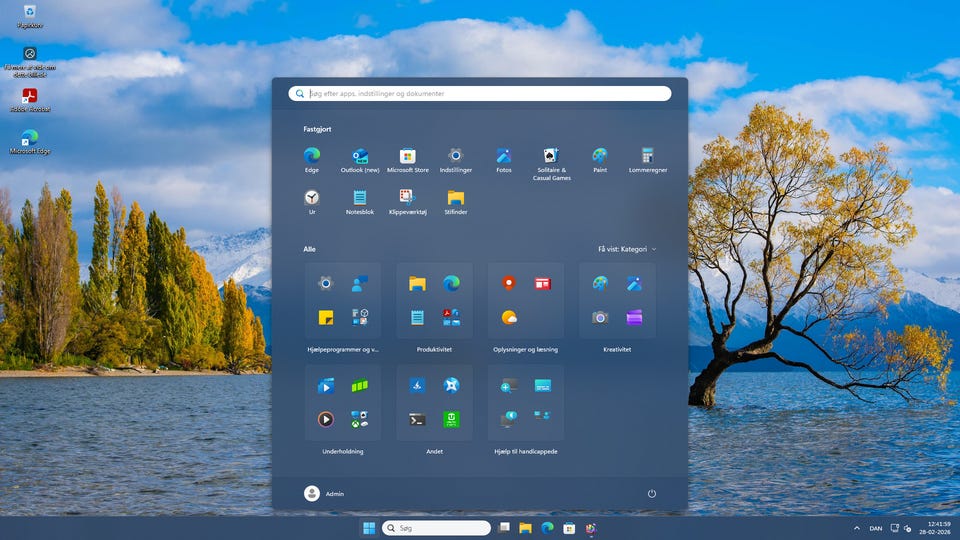This screenshot has width=960, height=540.
Task: Open the Få vist: Kategori dropdown
Action: coord(627,249)
